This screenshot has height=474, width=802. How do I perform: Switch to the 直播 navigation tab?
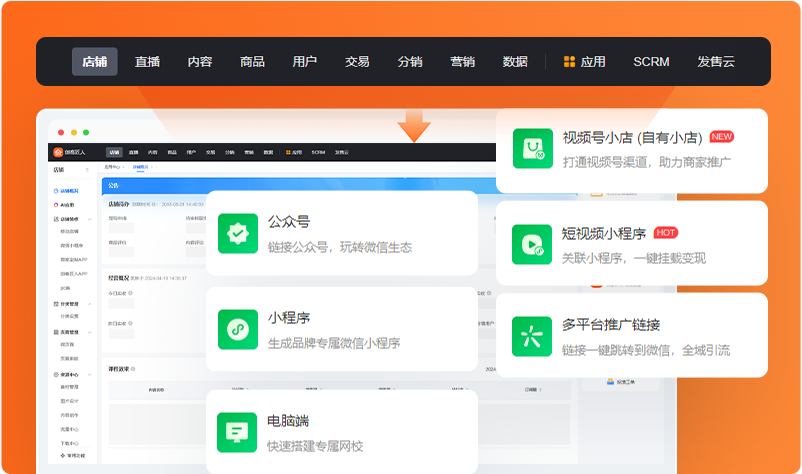[147, 62]
